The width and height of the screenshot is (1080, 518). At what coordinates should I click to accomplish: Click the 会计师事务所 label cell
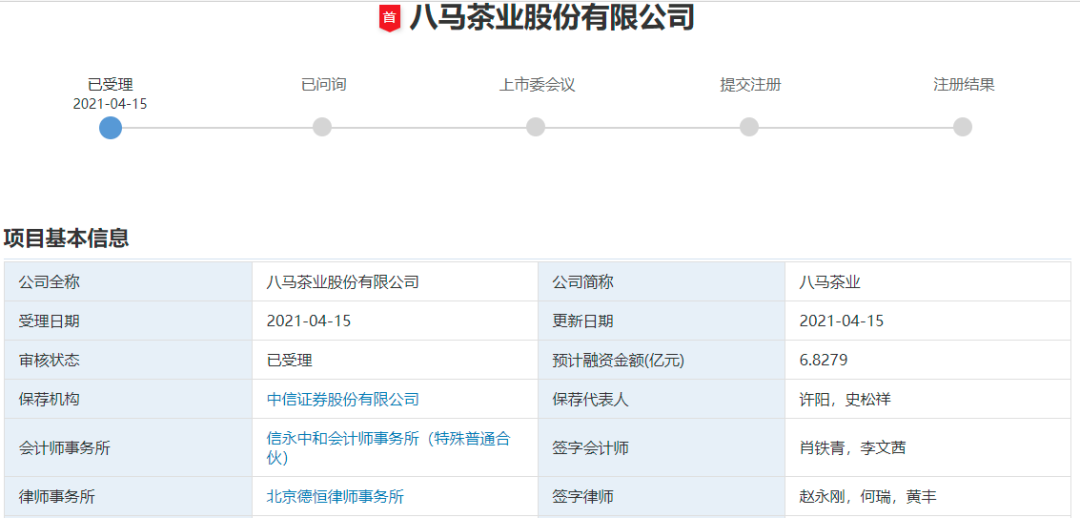click(x=129, y=448)
